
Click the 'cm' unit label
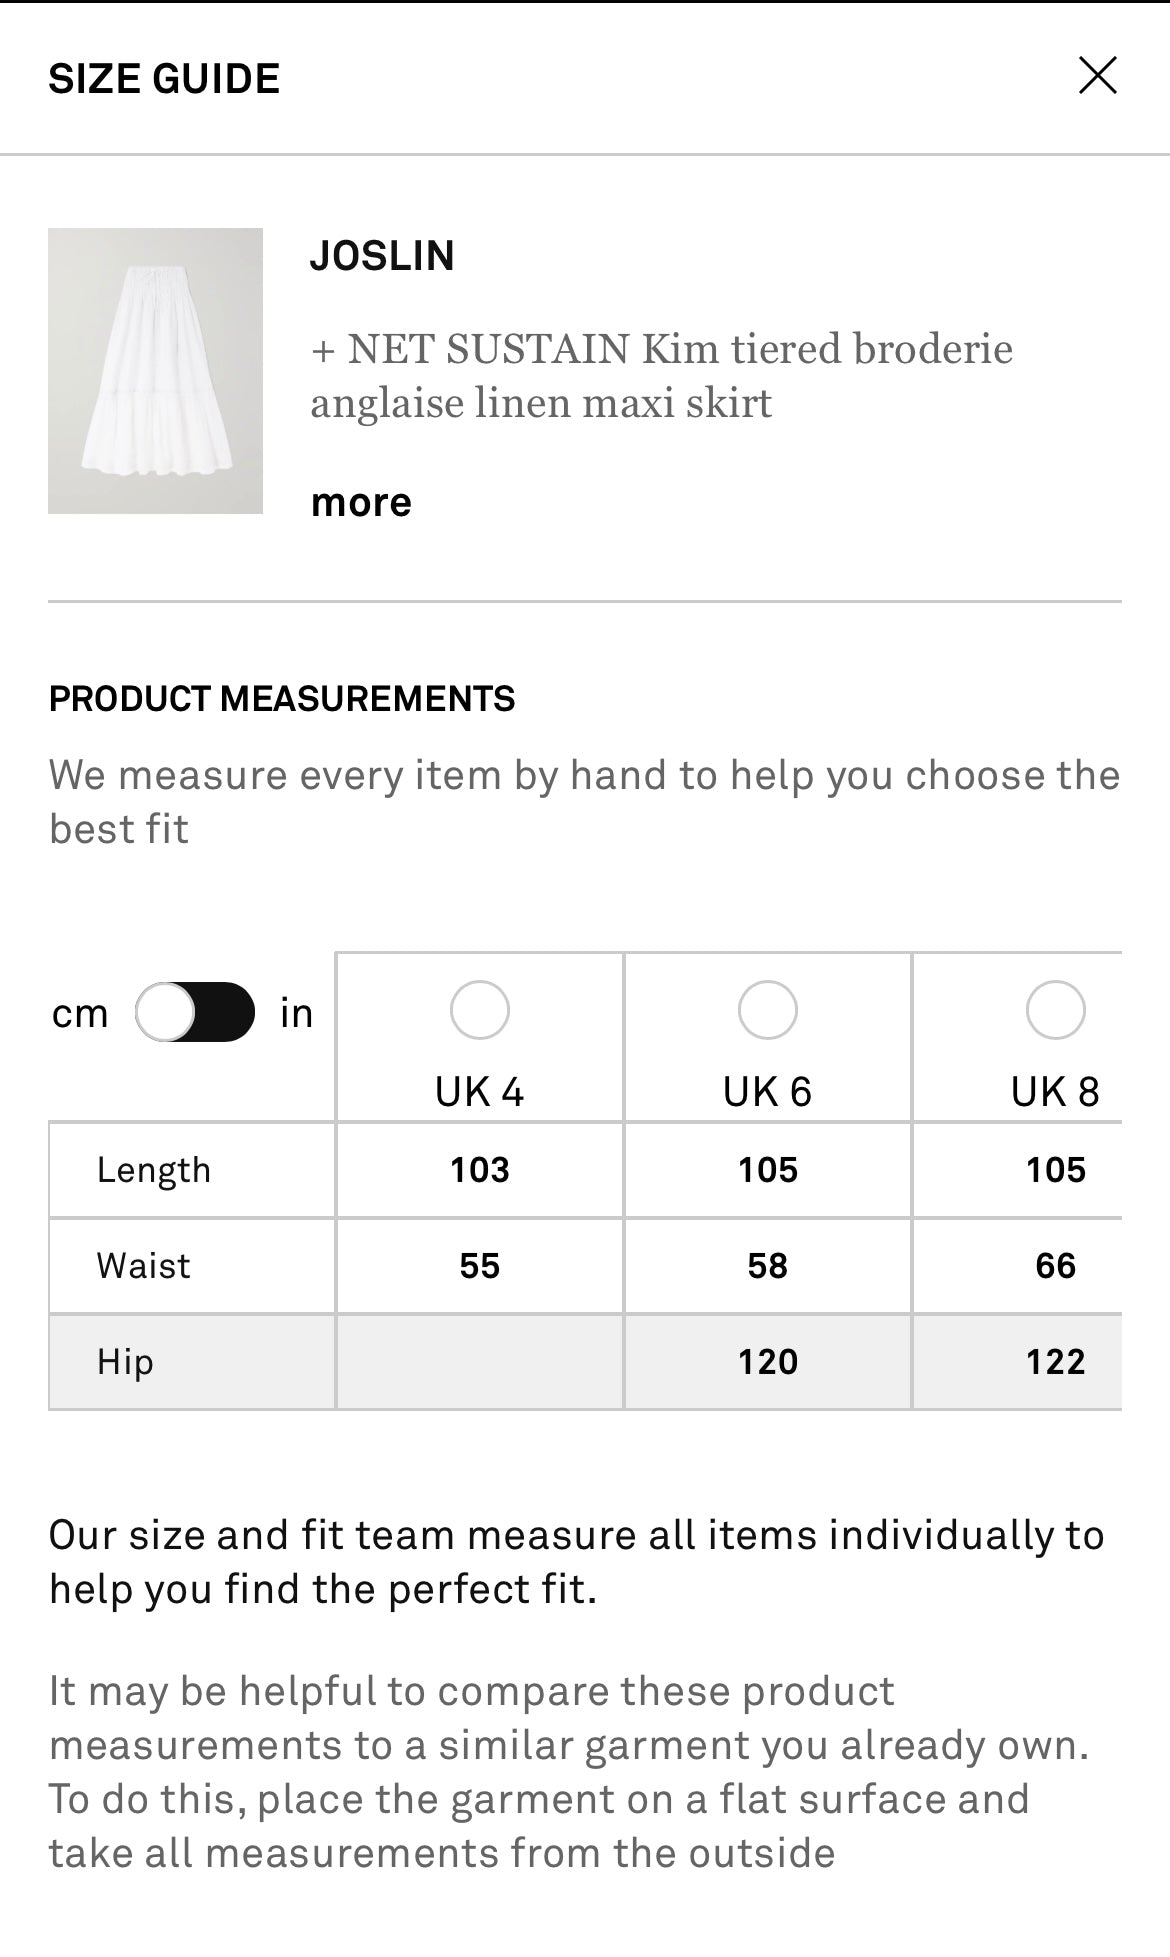tap(80, 1013)
